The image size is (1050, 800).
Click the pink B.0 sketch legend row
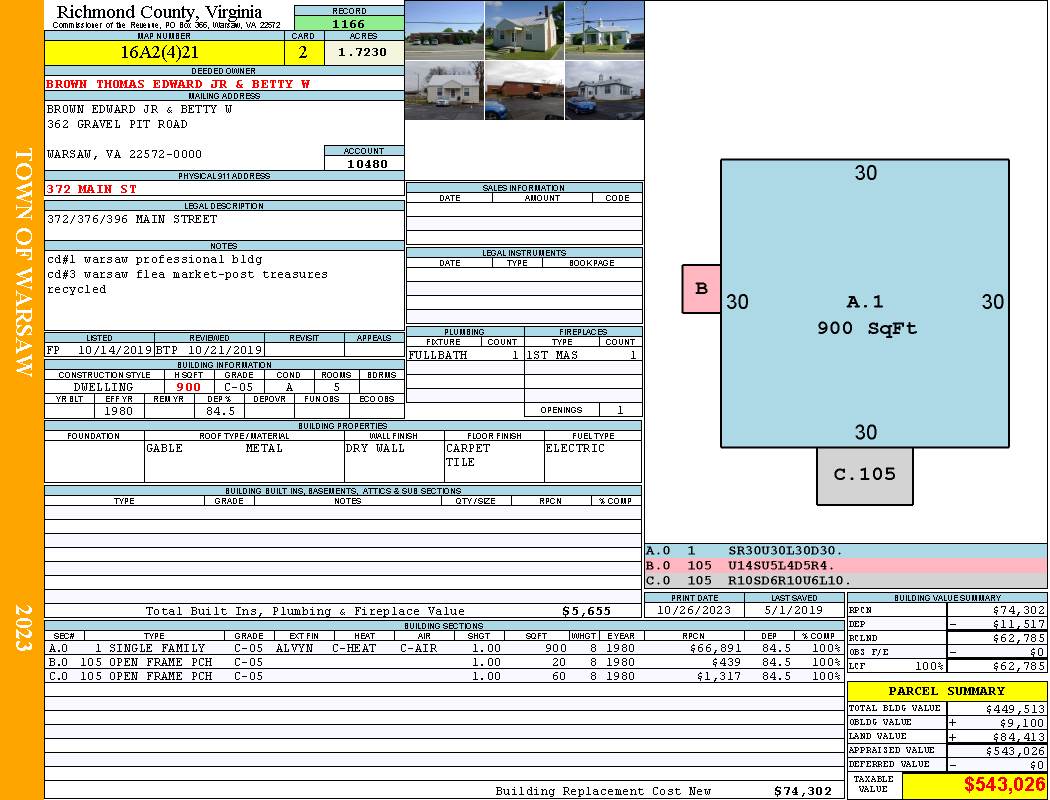click(845, 565)
